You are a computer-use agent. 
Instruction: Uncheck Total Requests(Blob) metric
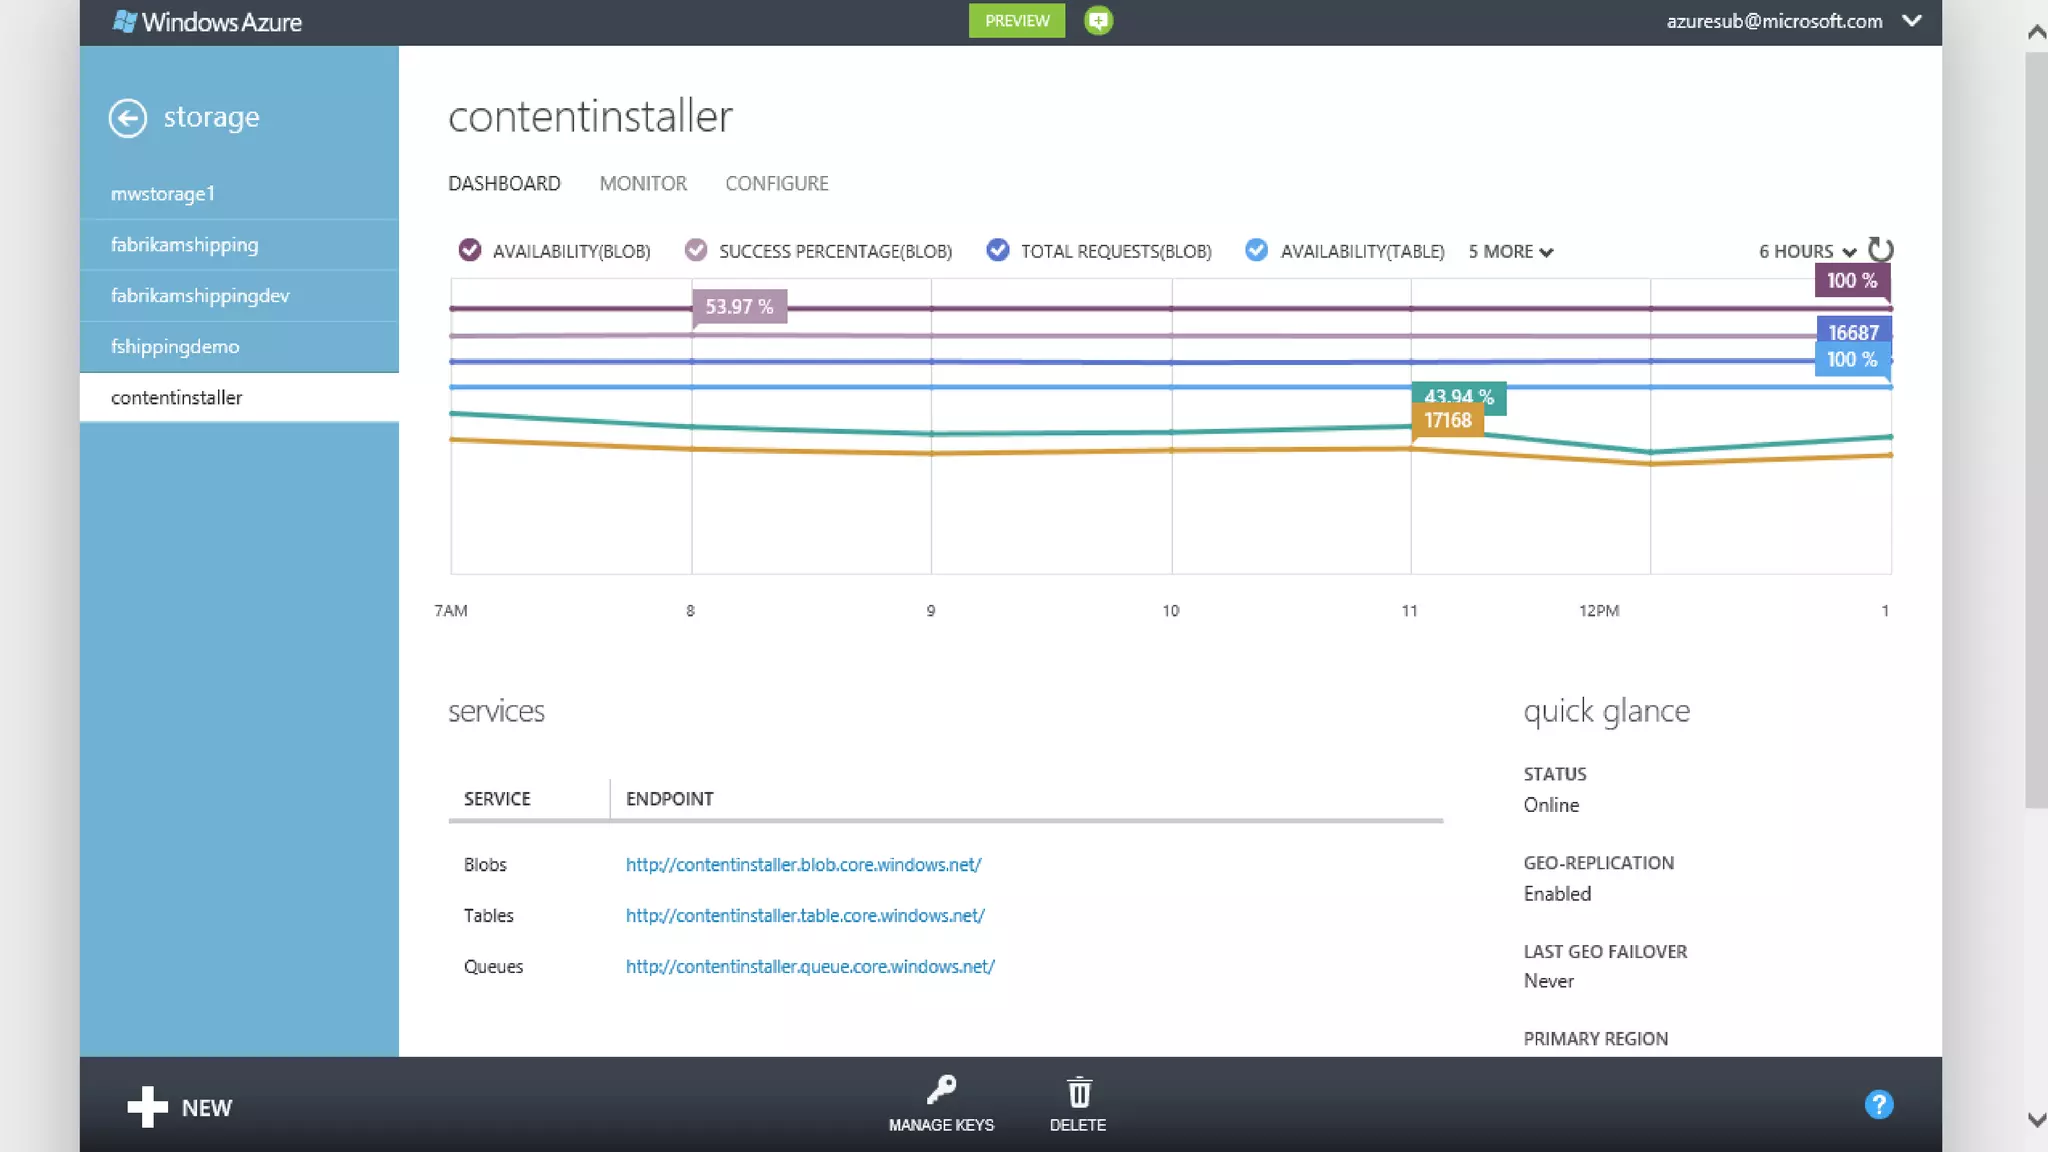point(997,250)
